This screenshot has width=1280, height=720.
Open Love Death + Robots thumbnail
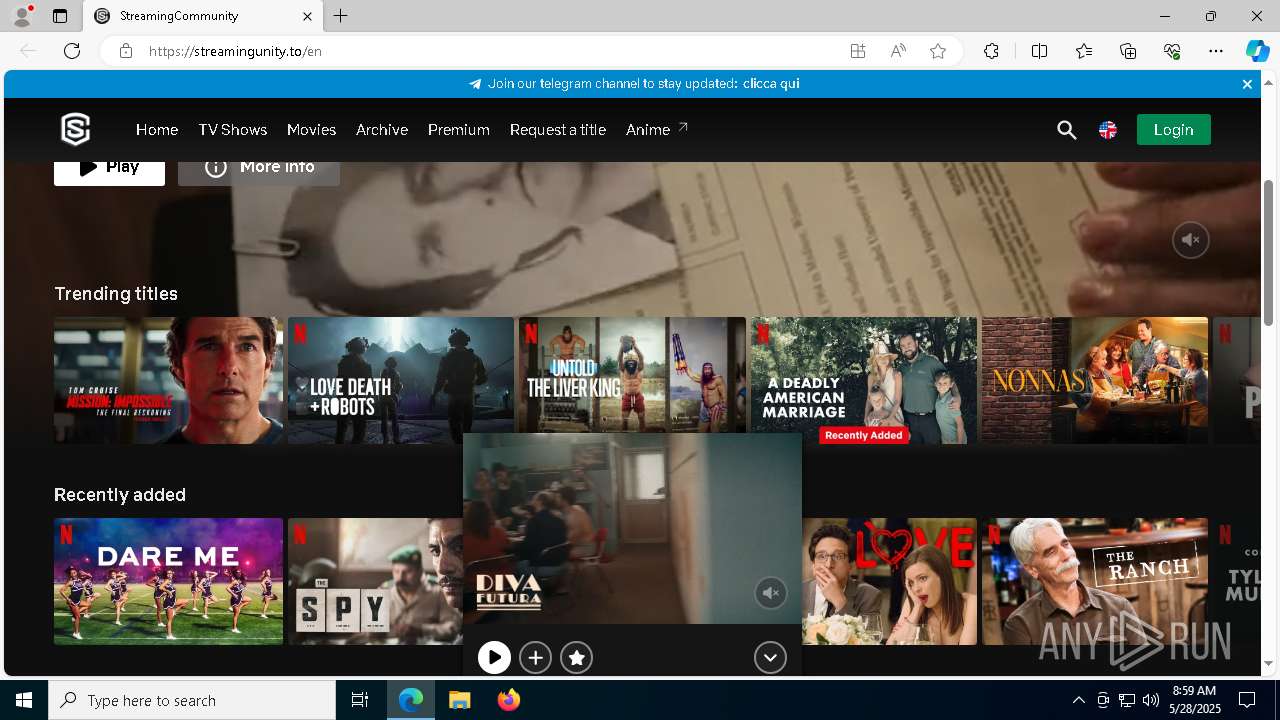point(401,381)
